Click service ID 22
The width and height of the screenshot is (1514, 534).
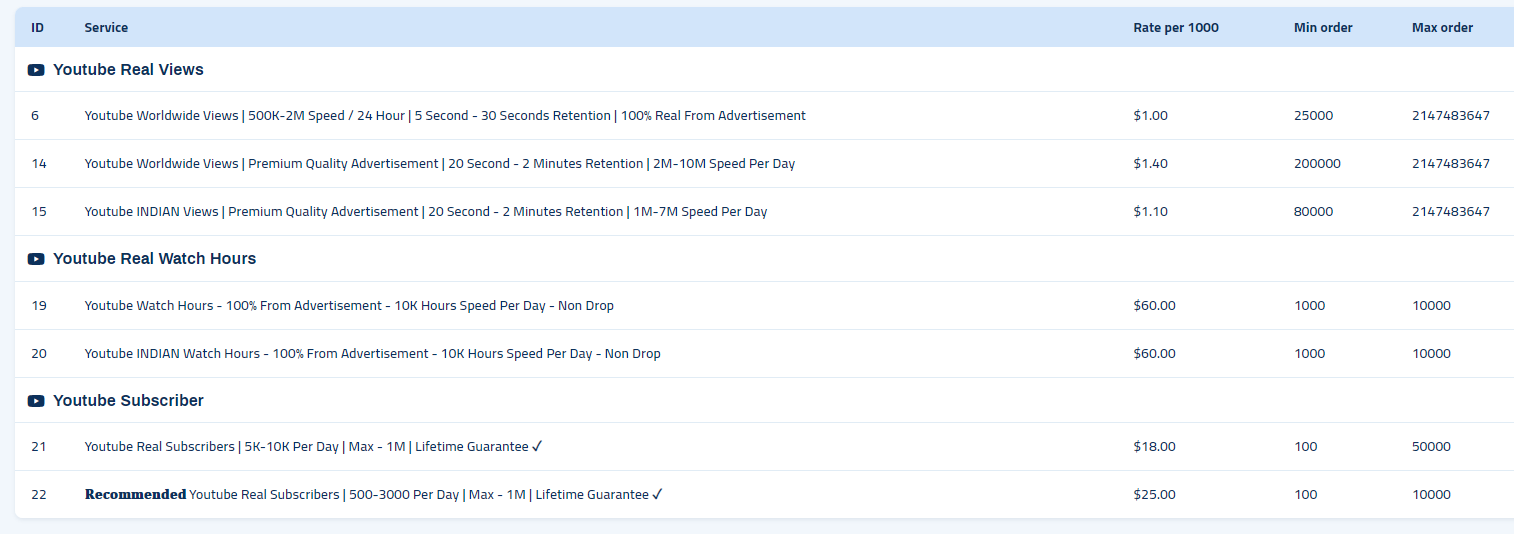click(39, 495)
